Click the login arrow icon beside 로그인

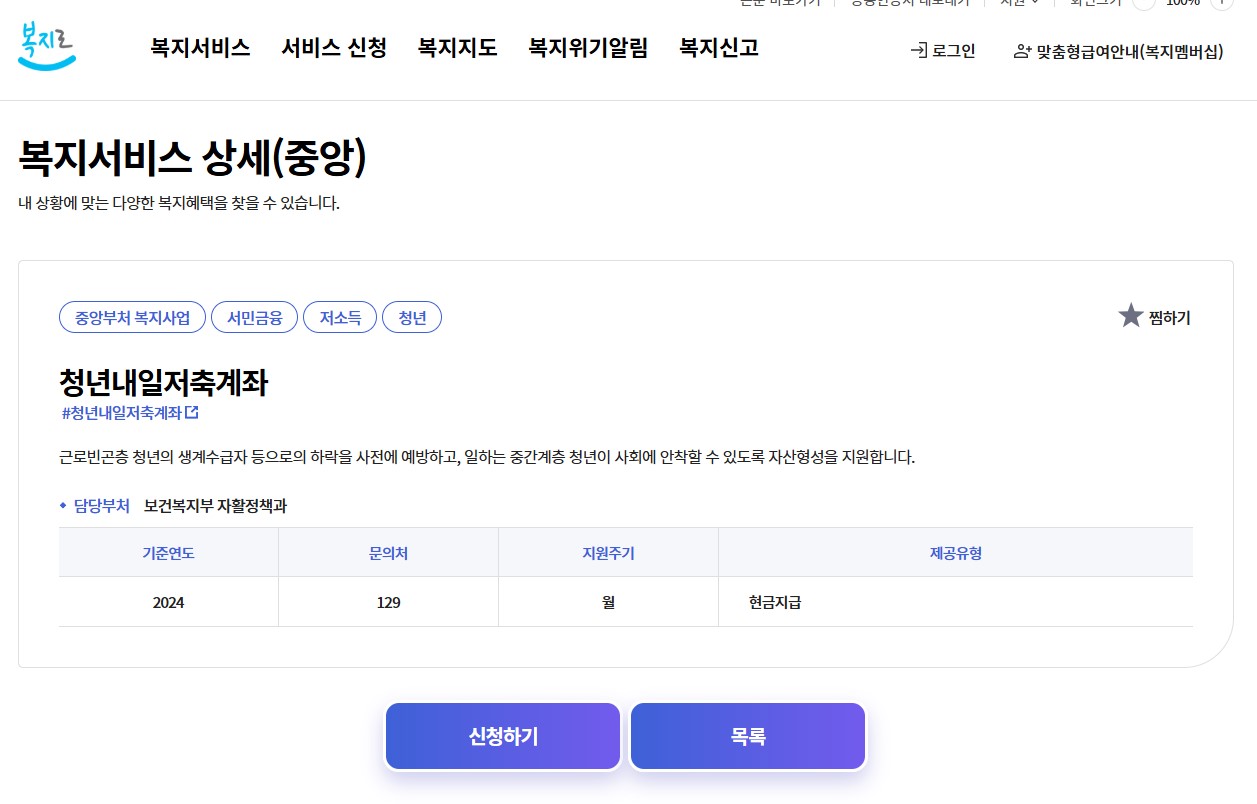point(916,49)
